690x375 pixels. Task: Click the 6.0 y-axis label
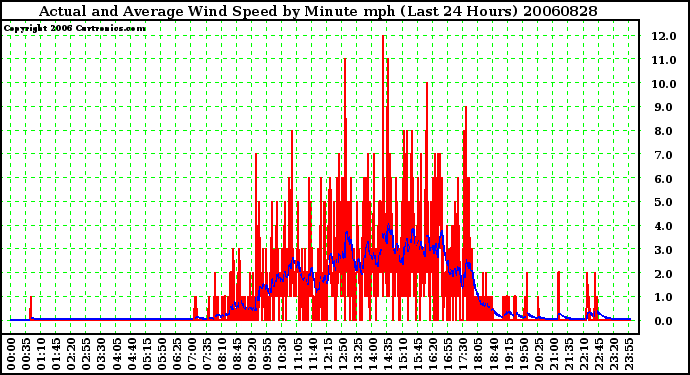coord(664,179)
